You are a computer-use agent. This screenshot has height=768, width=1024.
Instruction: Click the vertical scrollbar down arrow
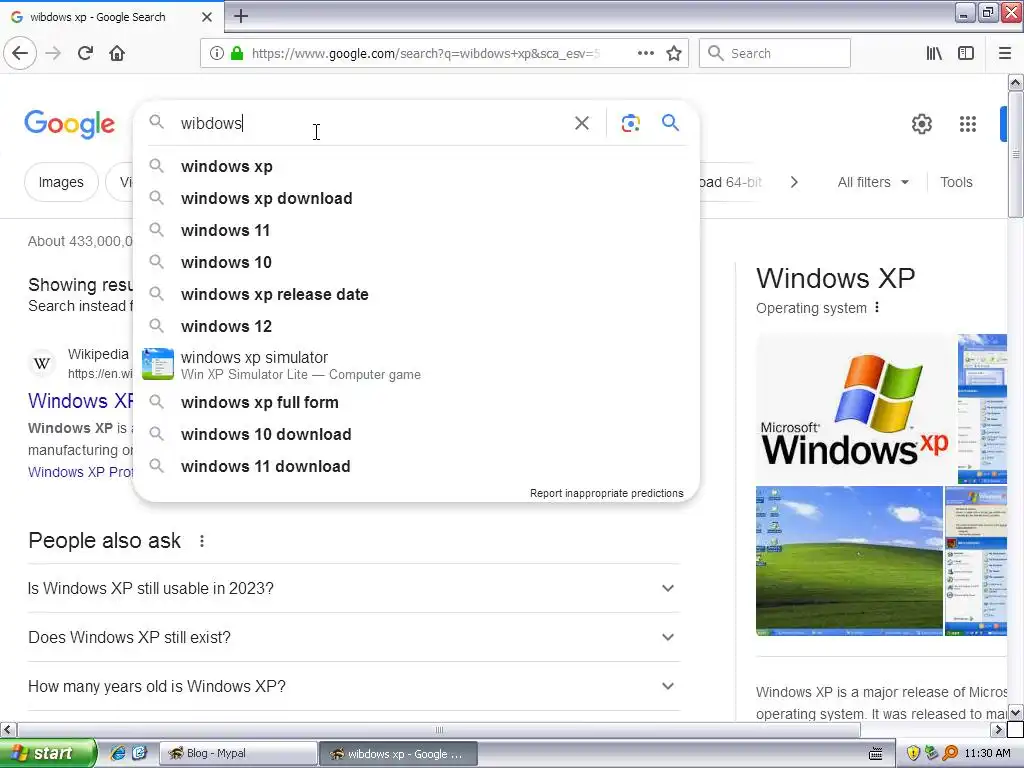(1015, 712)
